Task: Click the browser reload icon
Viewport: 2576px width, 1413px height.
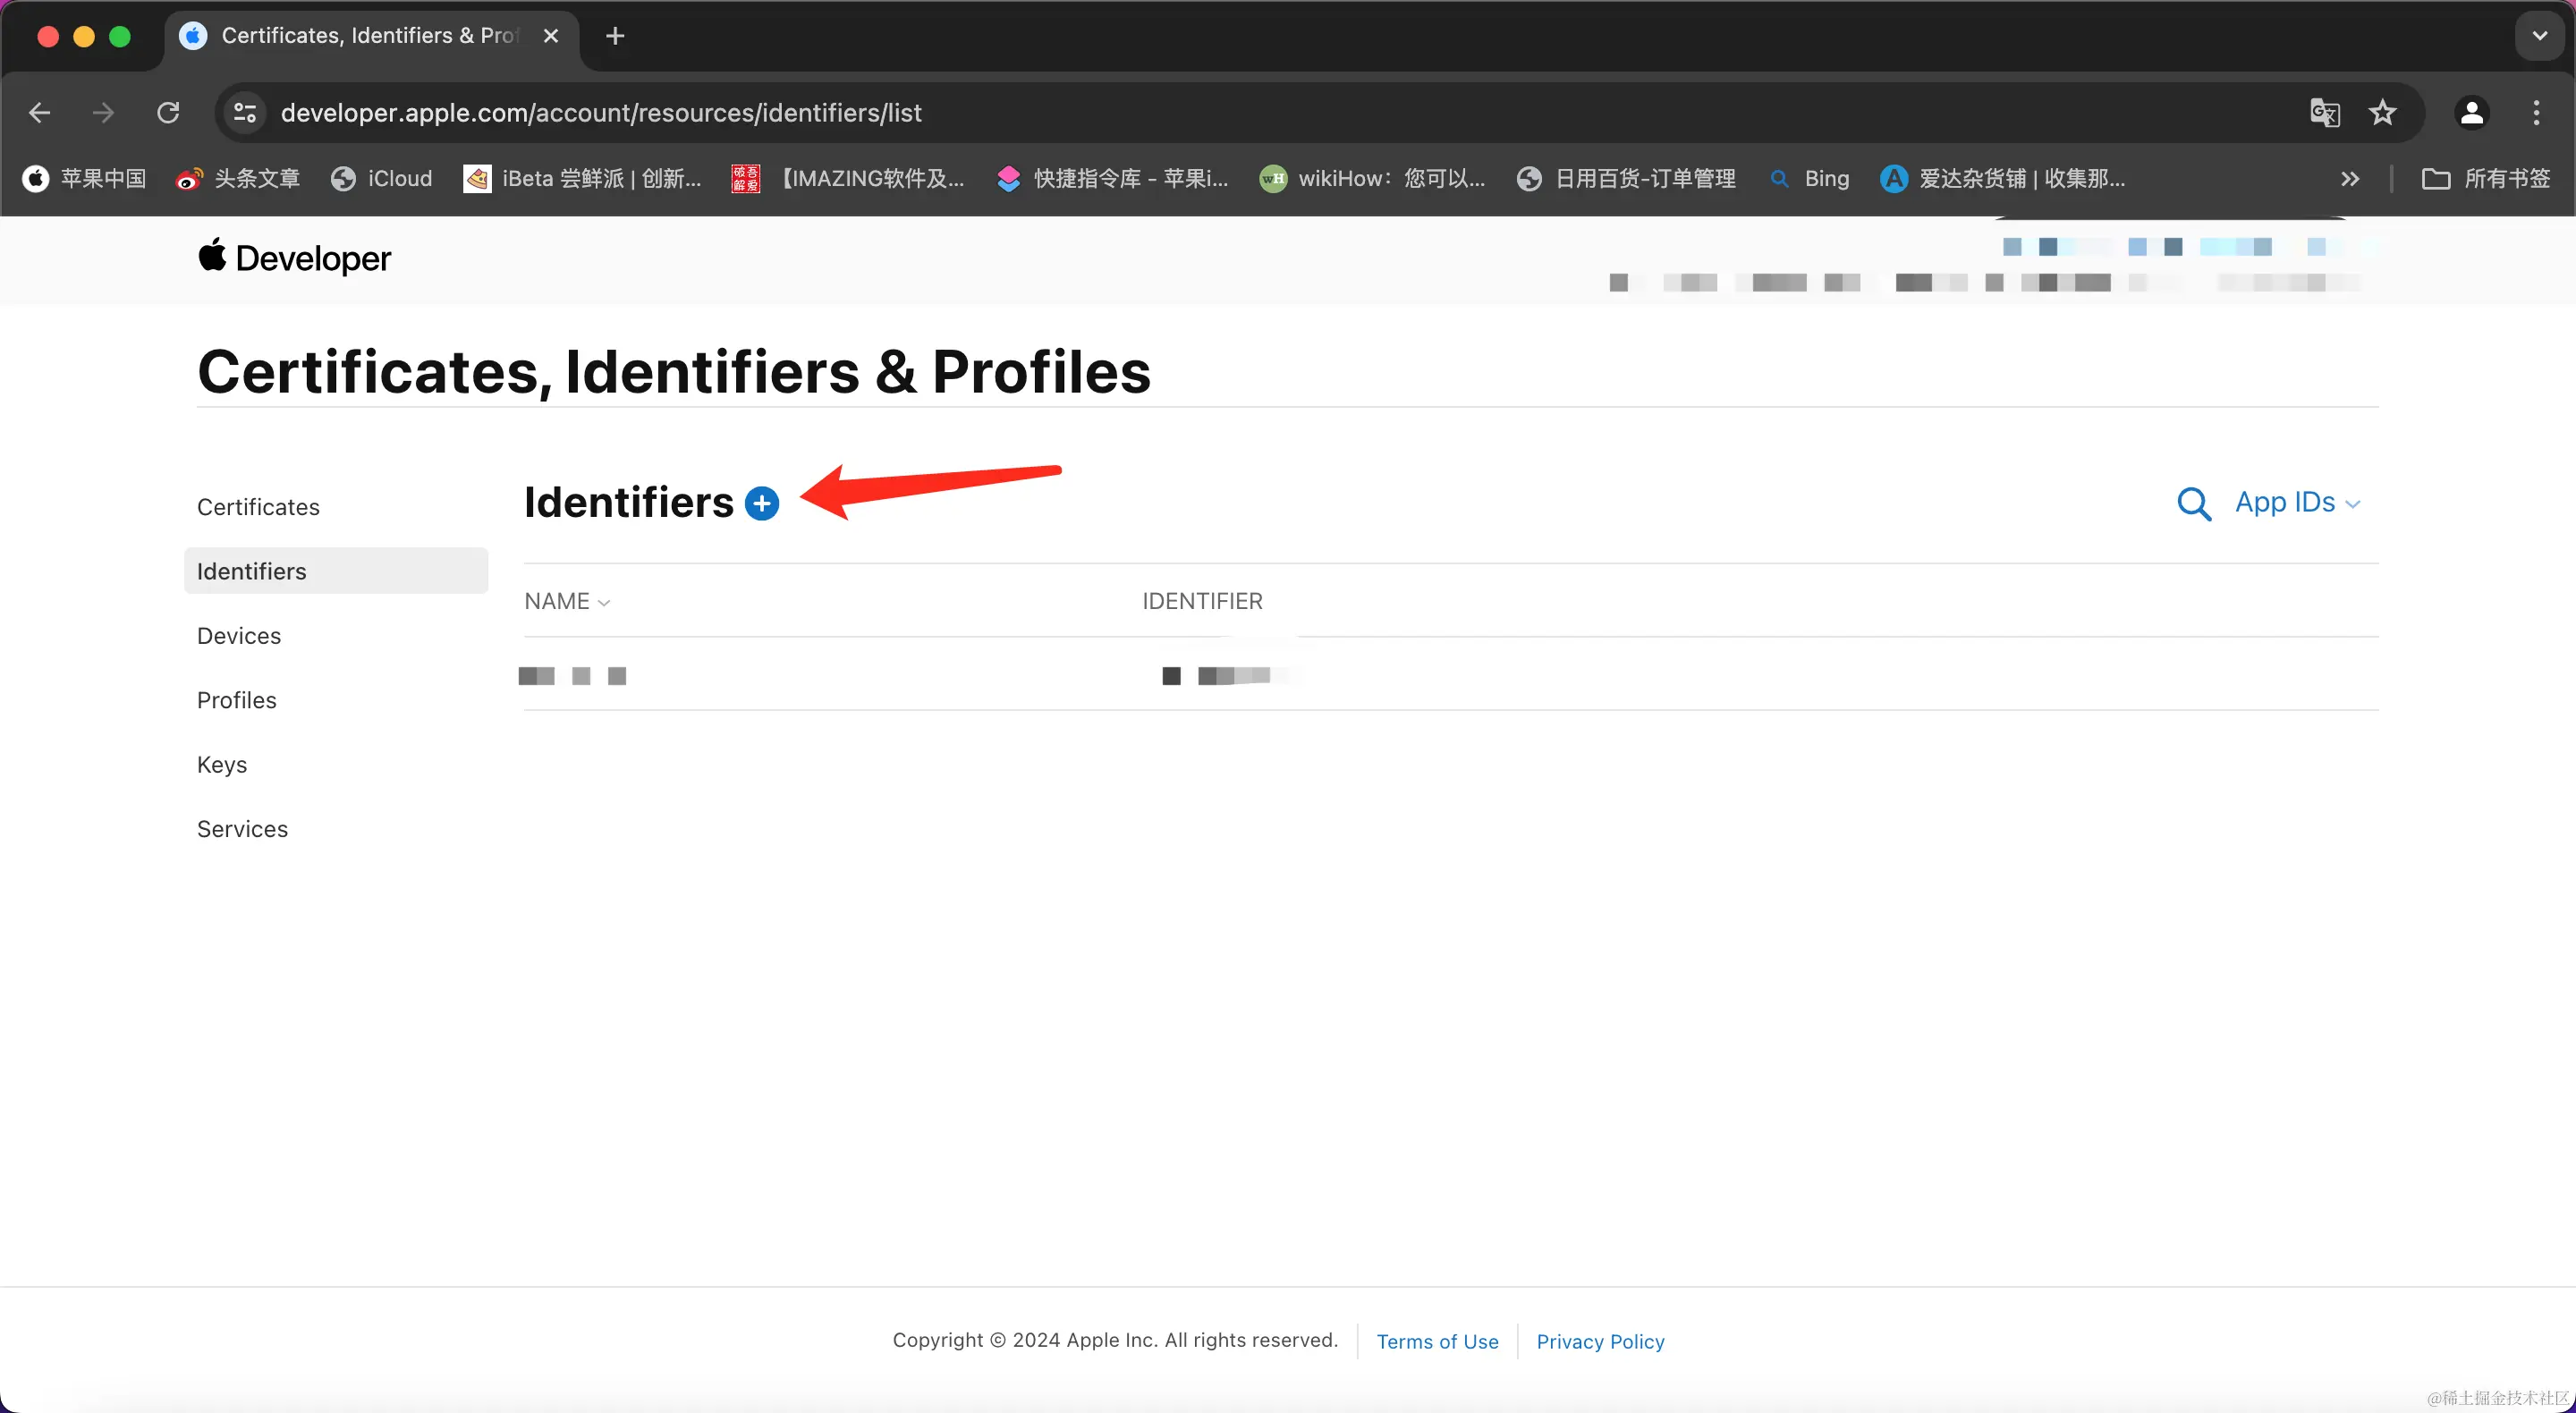Action: pyautogui.click(x=168, y=113)
